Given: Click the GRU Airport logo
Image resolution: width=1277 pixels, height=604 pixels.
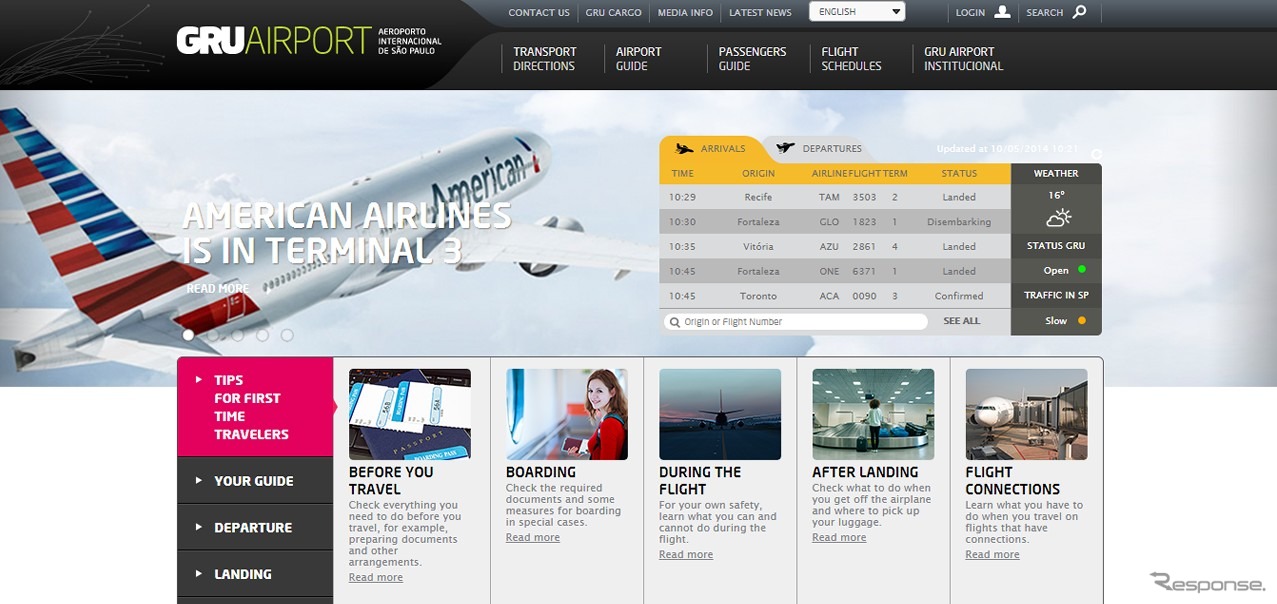Looking at the screenshot, I should click(309, 41).
